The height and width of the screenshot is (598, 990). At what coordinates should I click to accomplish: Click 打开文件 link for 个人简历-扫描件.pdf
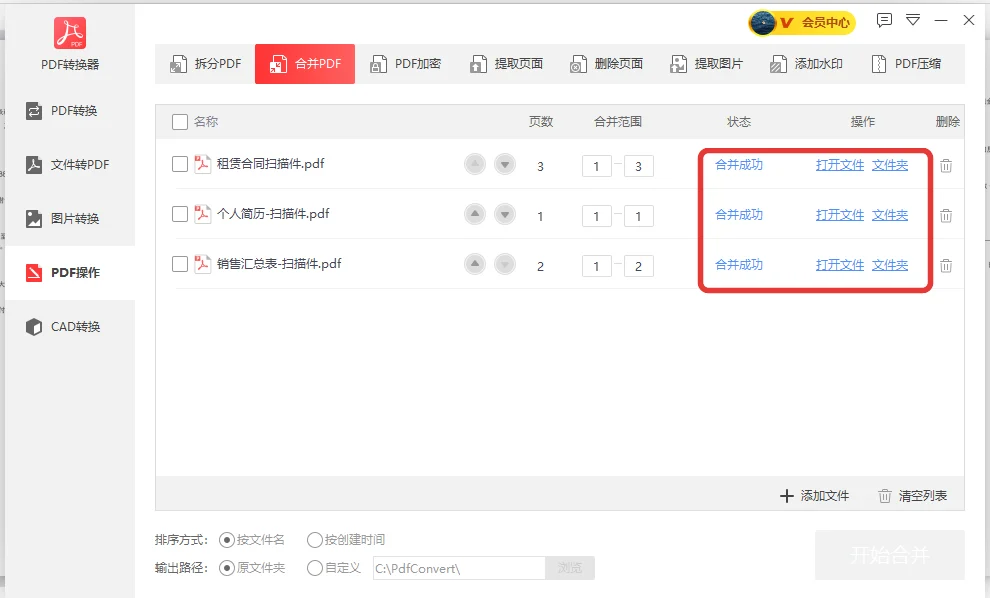840,215
